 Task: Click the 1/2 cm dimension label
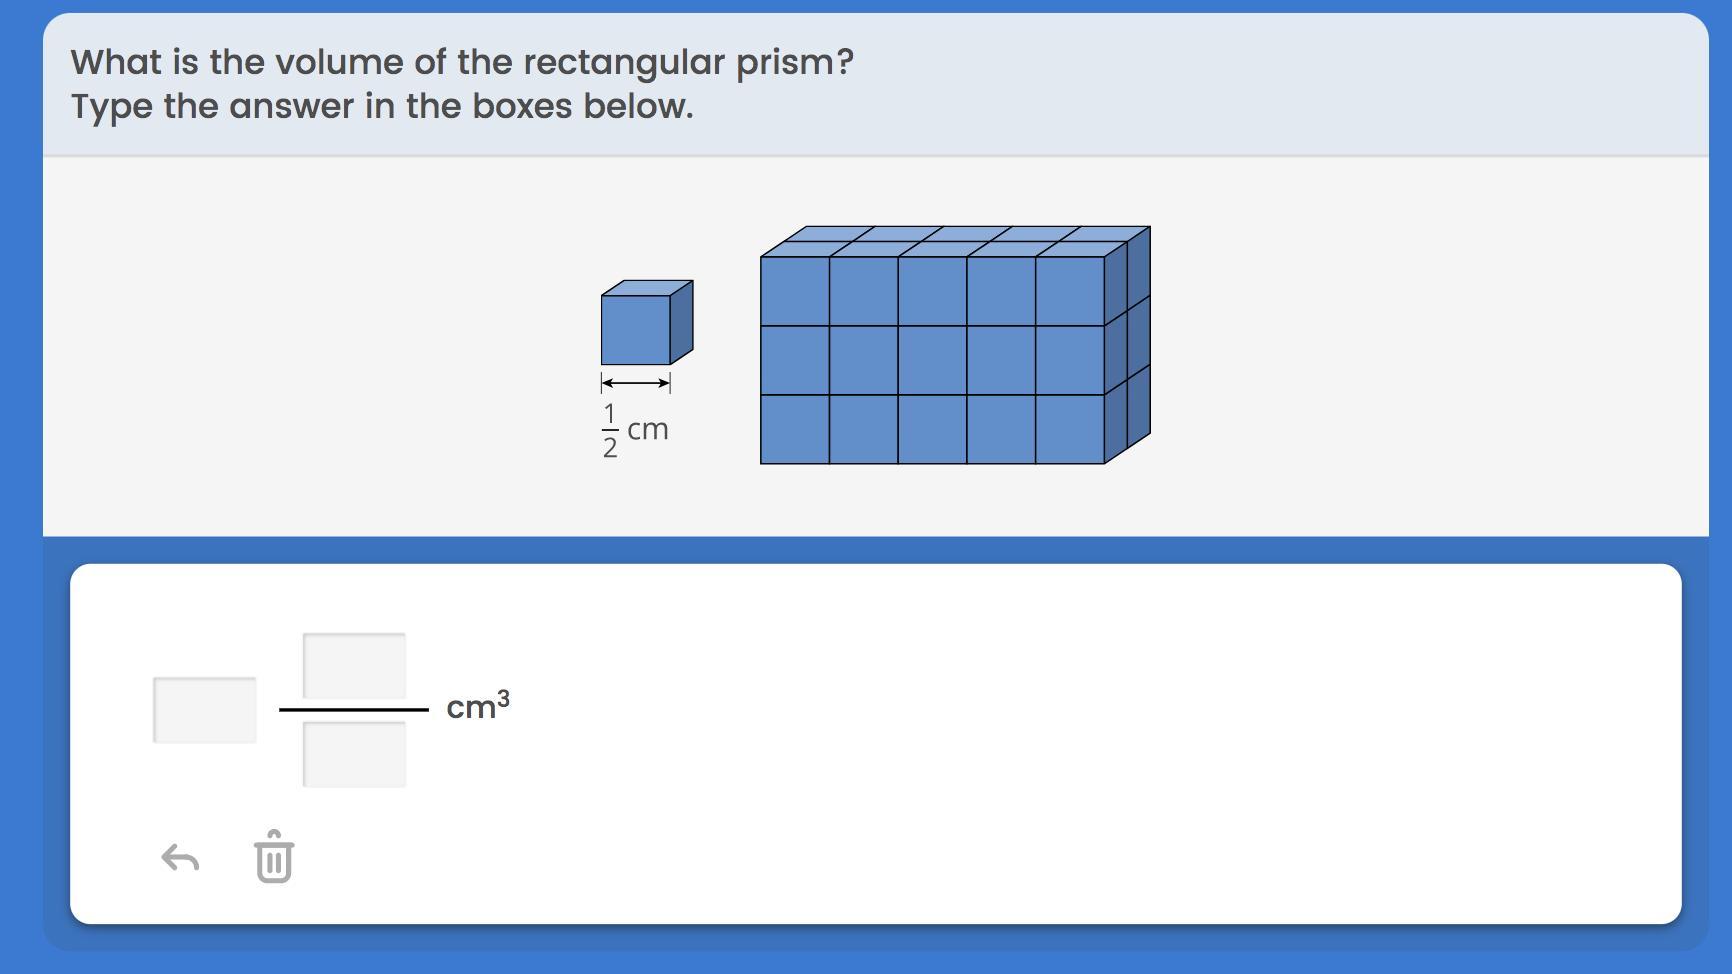tap(634, 430)
